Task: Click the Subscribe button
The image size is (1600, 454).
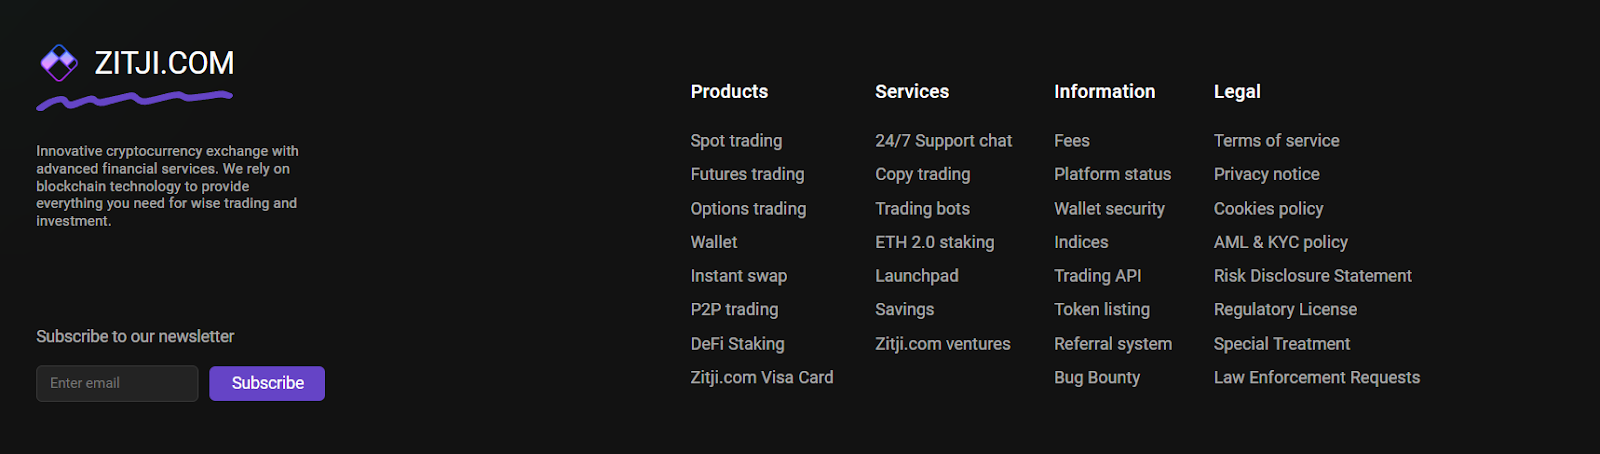Action: [x=267, y=383]
